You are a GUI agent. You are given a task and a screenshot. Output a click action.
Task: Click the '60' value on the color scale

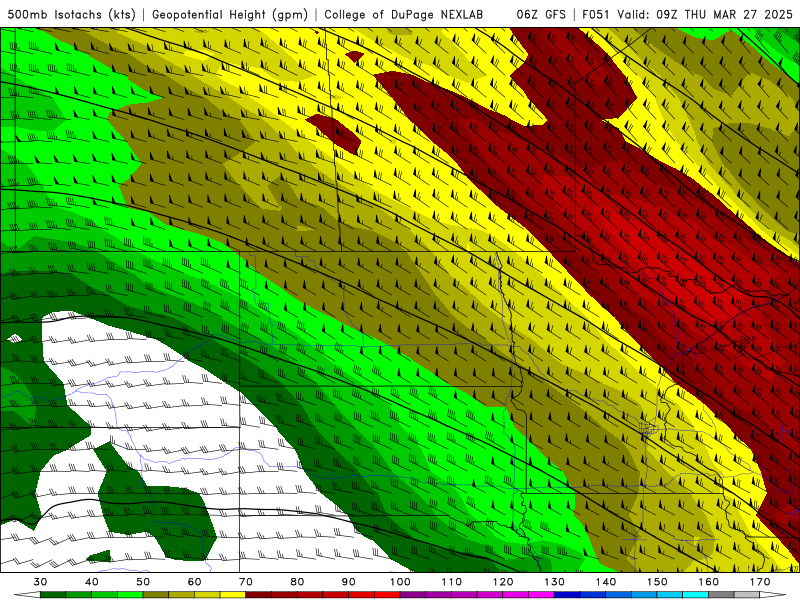(x=194, y=582)
